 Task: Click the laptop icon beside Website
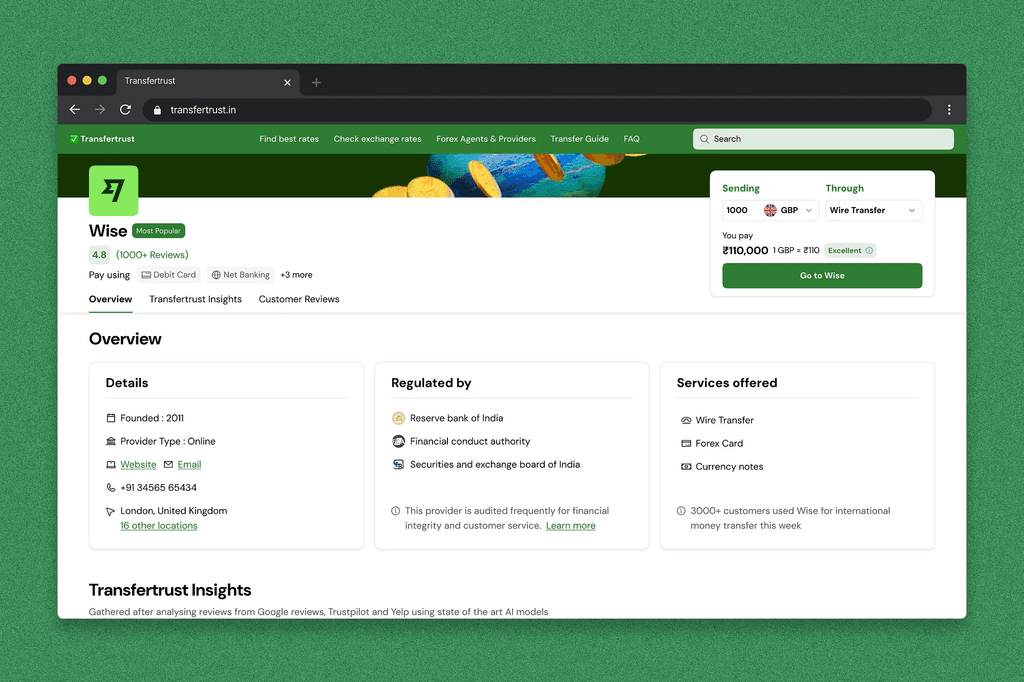[x=111, y=464]
